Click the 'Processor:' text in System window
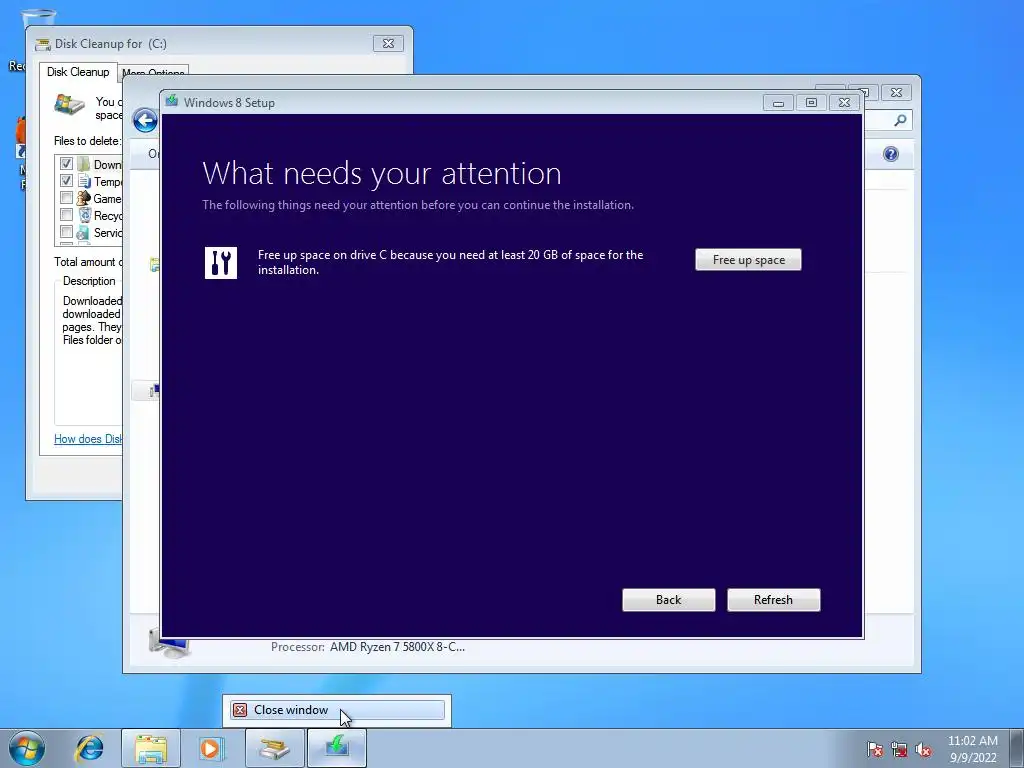 click(298, 647)
